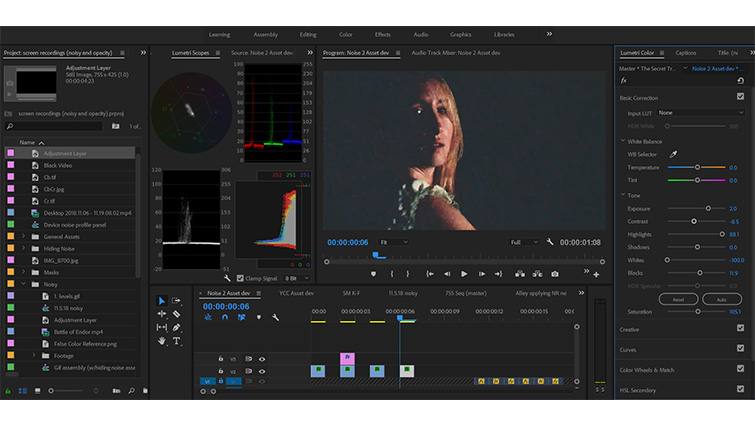
Task: Switch Project panel to icon view
Action: [38, 391]
